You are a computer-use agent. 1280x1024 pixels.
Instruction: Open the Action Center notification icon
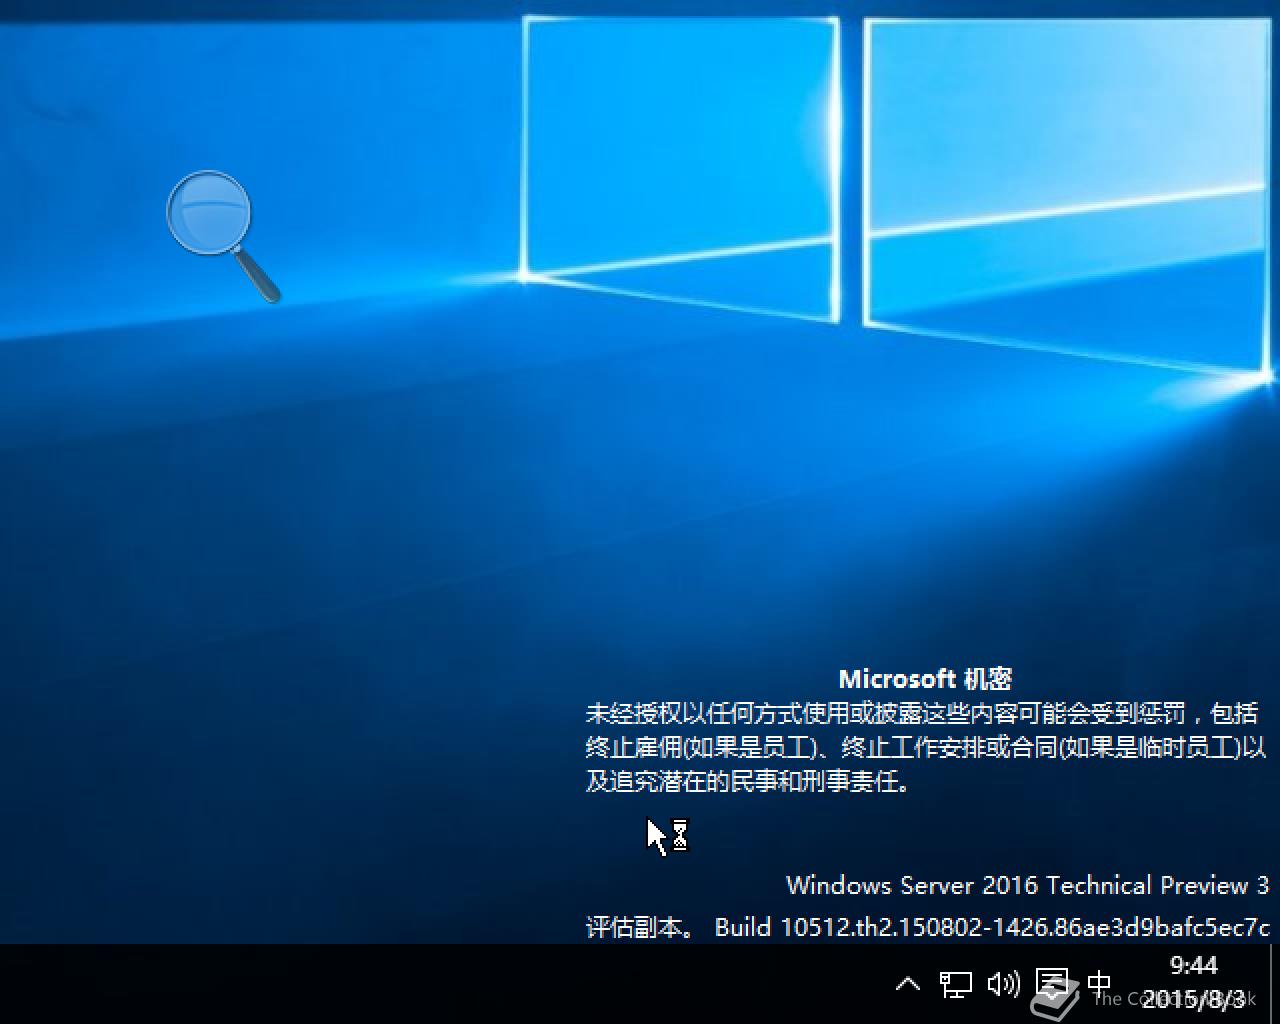click(x=1051, y=984)
